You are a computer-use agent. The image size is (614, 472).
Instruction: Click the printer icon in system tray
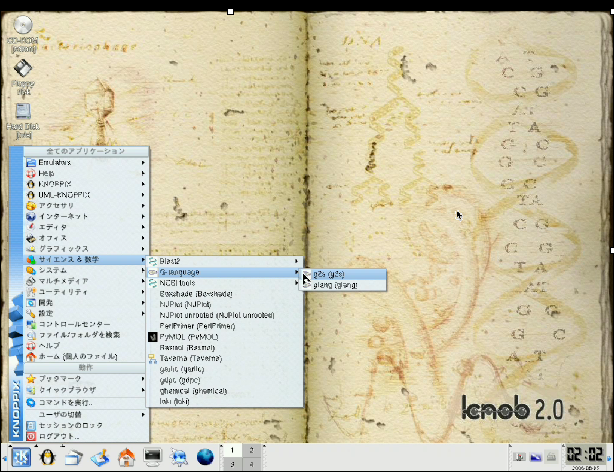pos(551,457)
